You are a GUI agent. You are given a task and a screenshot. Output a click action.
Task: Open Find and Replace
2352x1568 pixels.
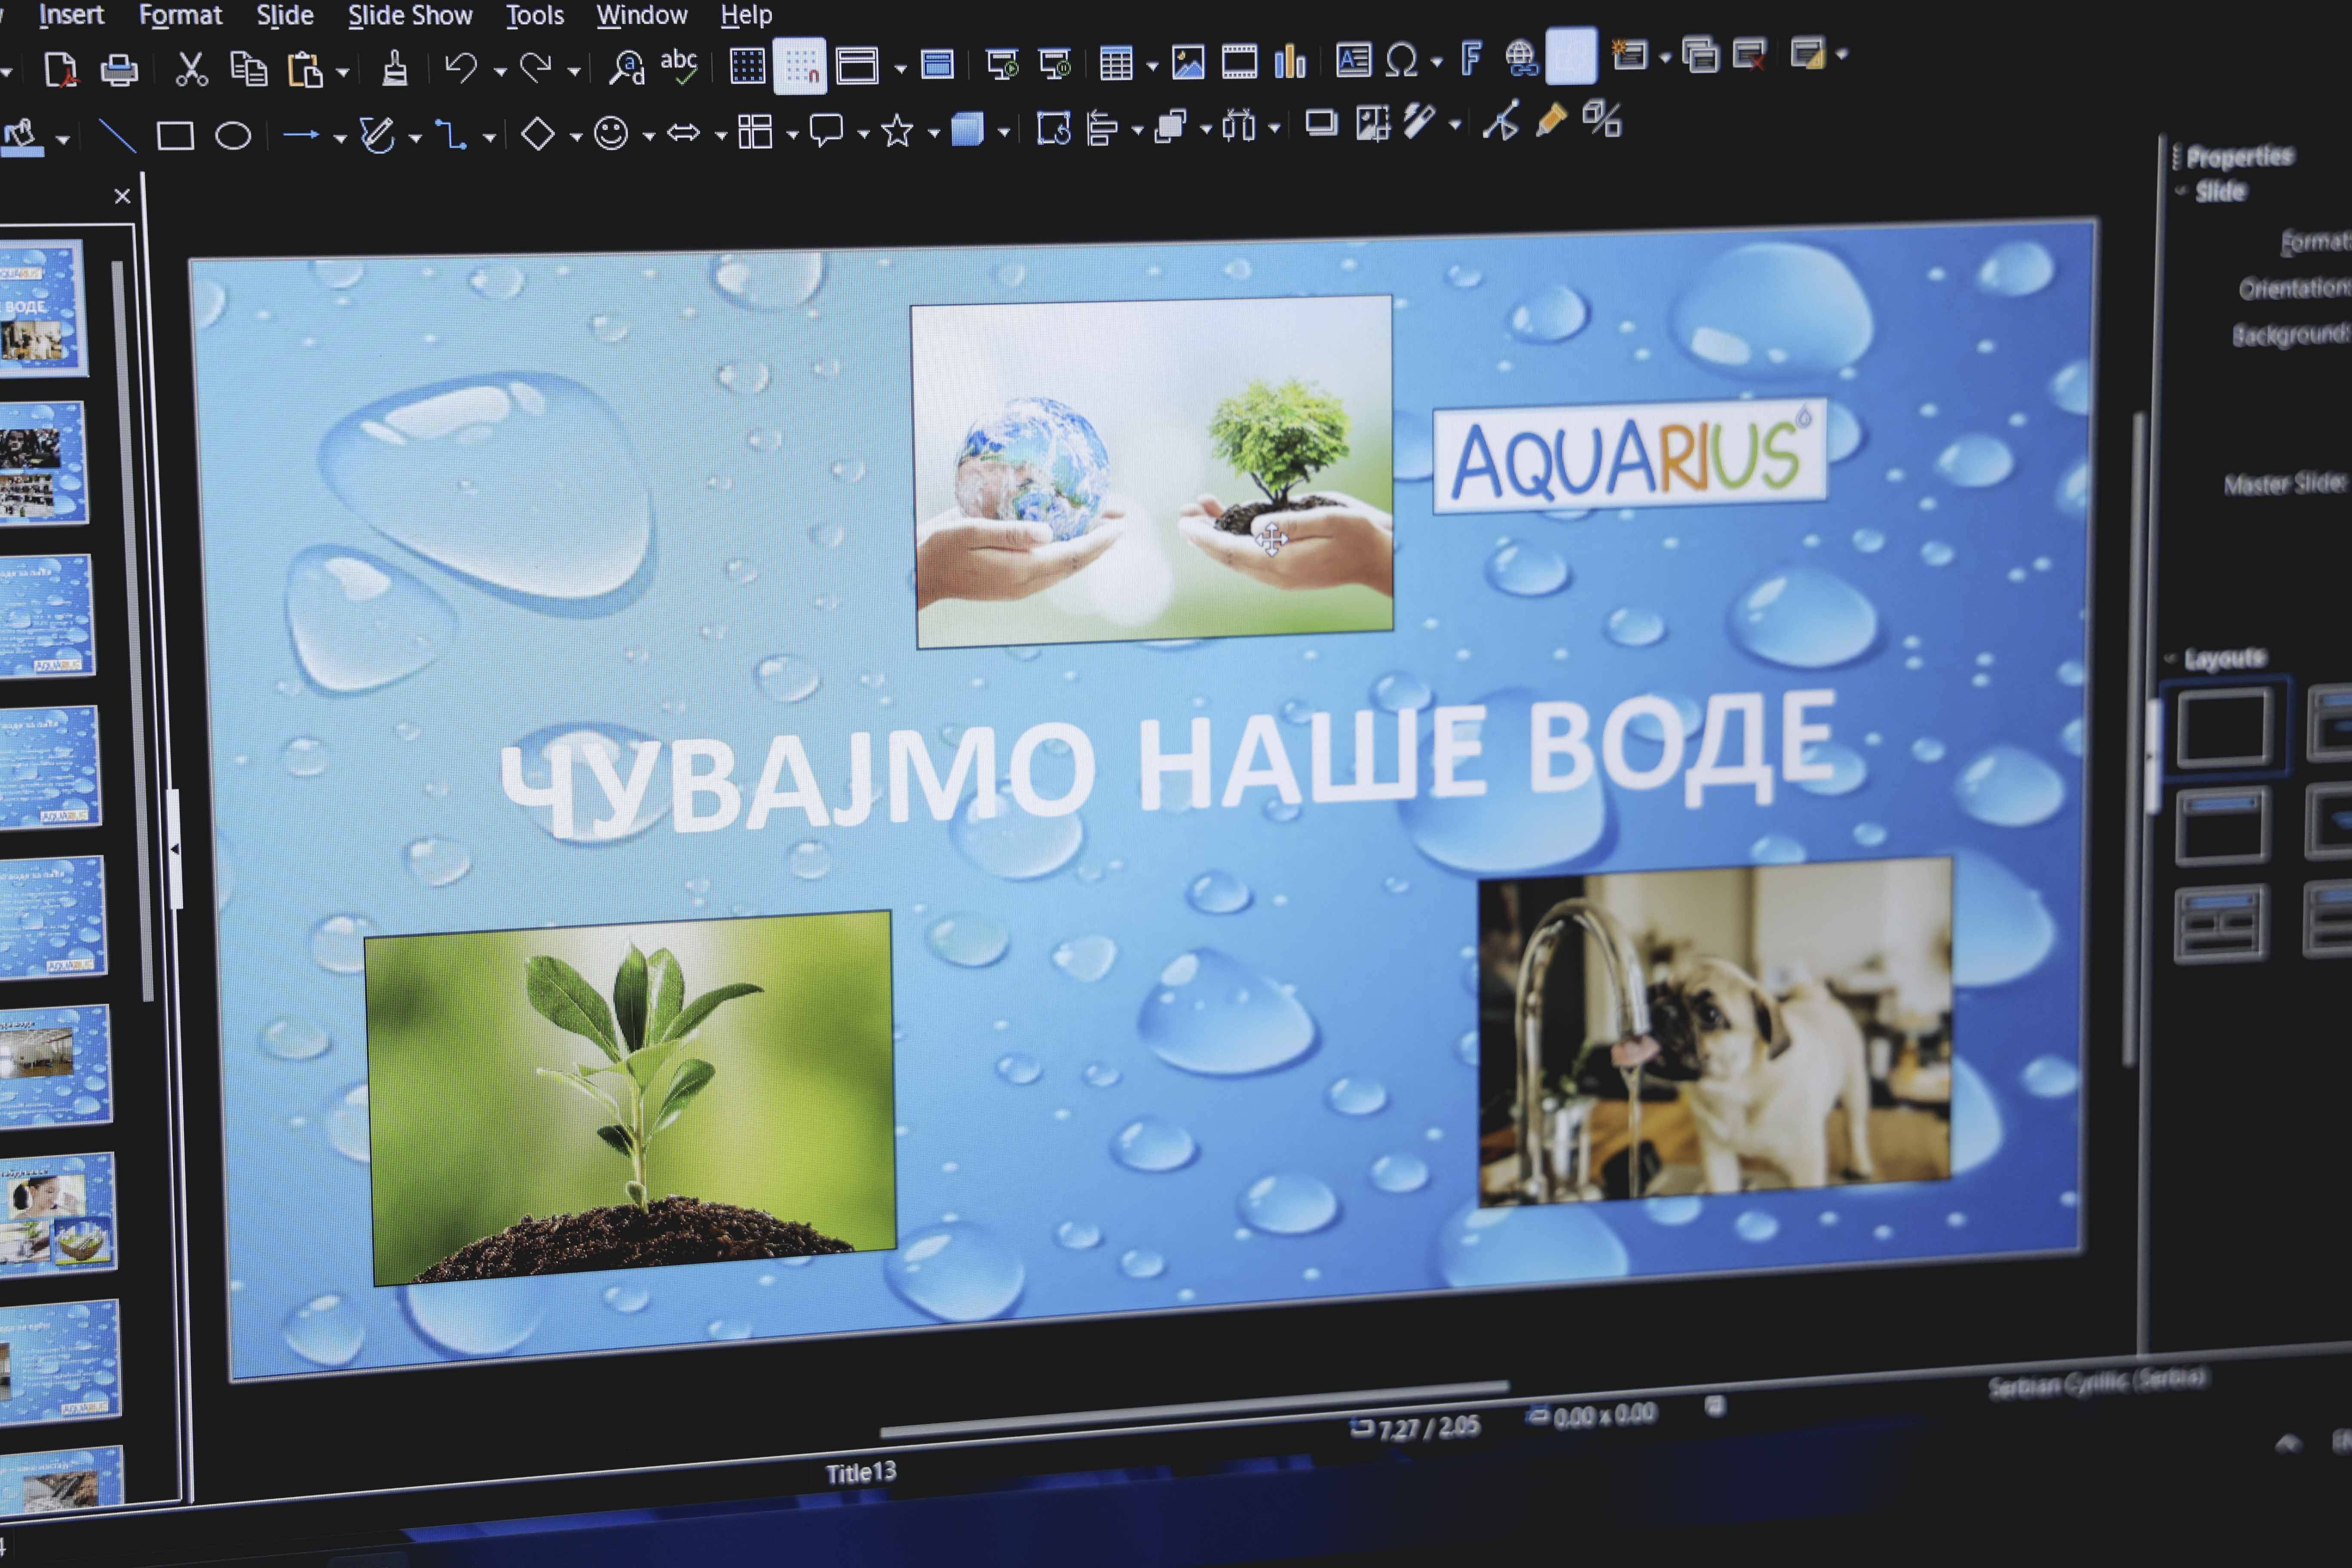point(627,67)
